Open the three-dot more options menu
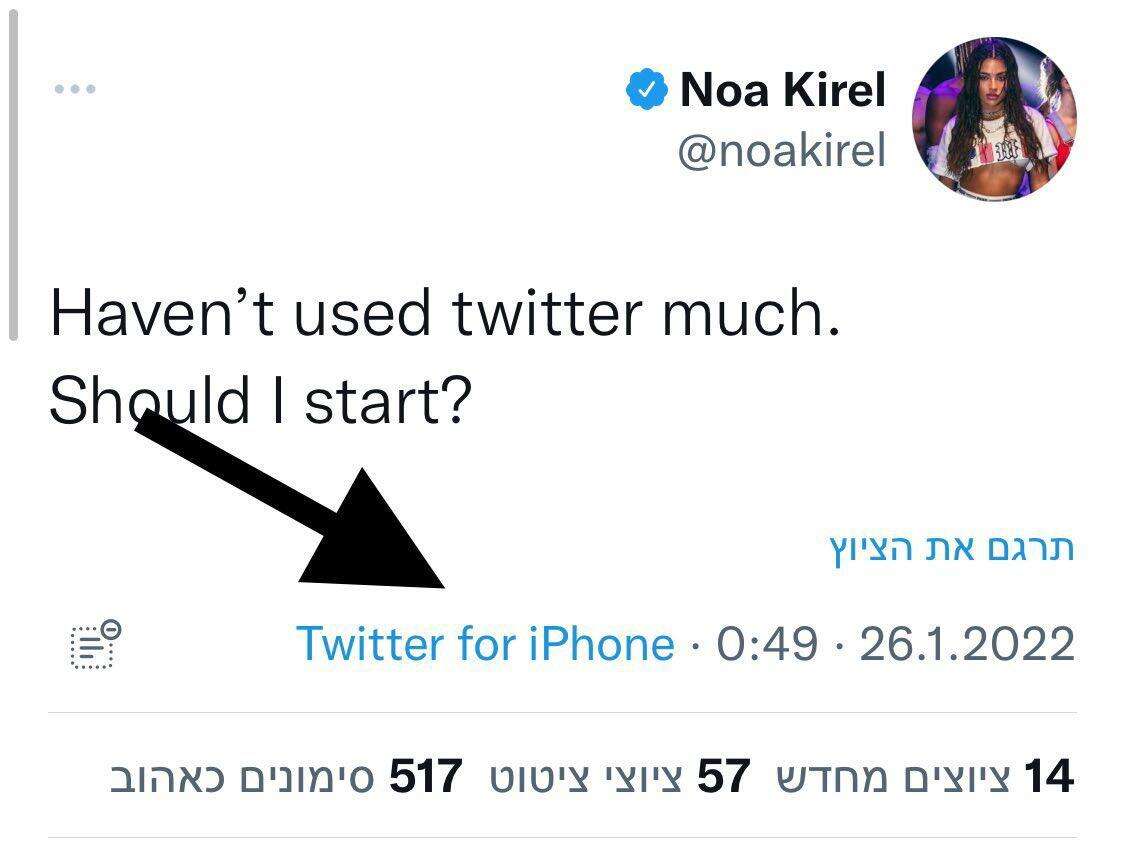 (75, 90)
